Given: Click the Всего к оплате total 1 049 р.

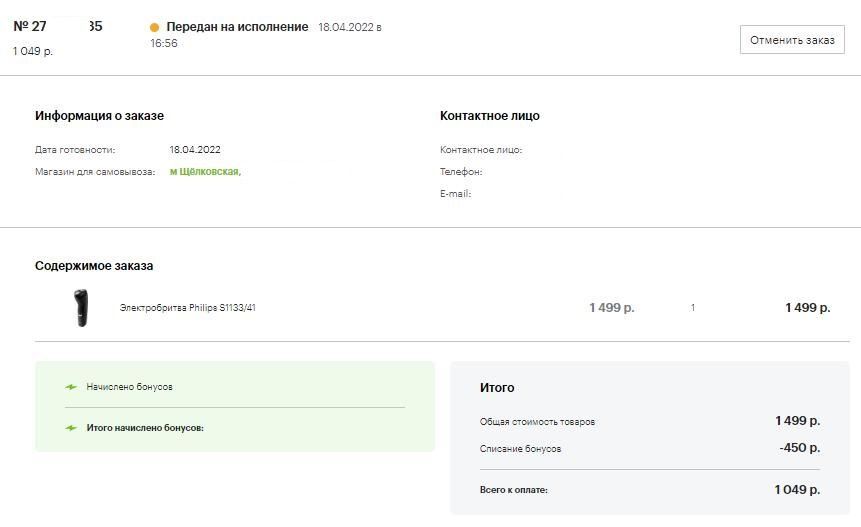Looking at the screenshot, I should tap(797, 490).
